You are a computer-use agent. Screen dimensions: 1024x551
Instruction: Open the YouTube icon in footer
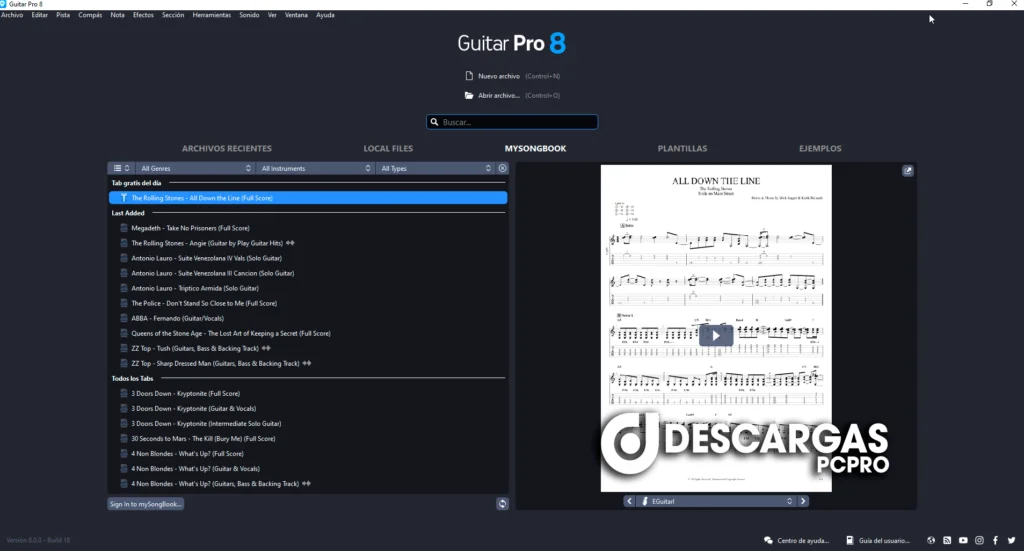(x=963, y=540)
